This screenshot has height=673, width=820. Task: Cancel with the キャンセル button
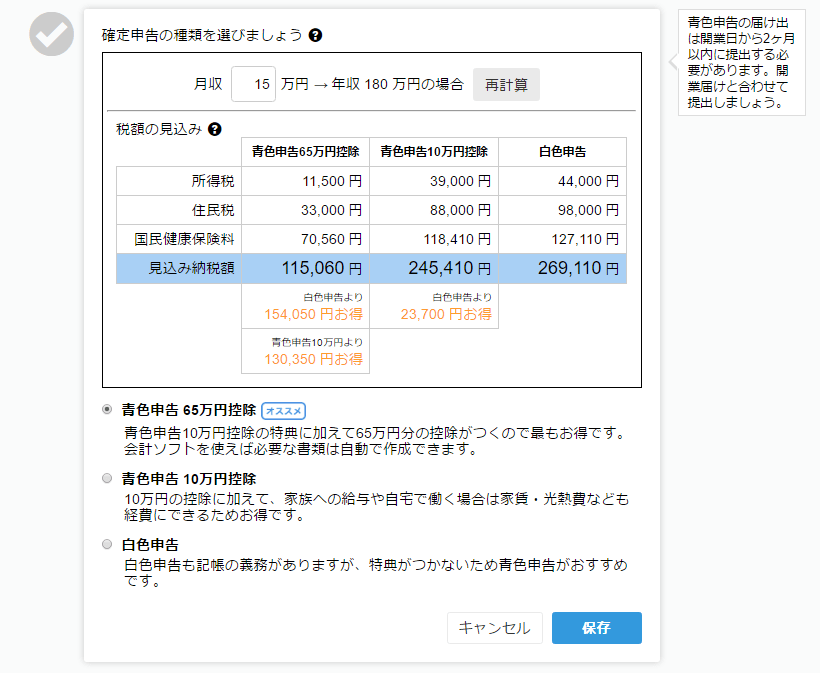(494, 628)
